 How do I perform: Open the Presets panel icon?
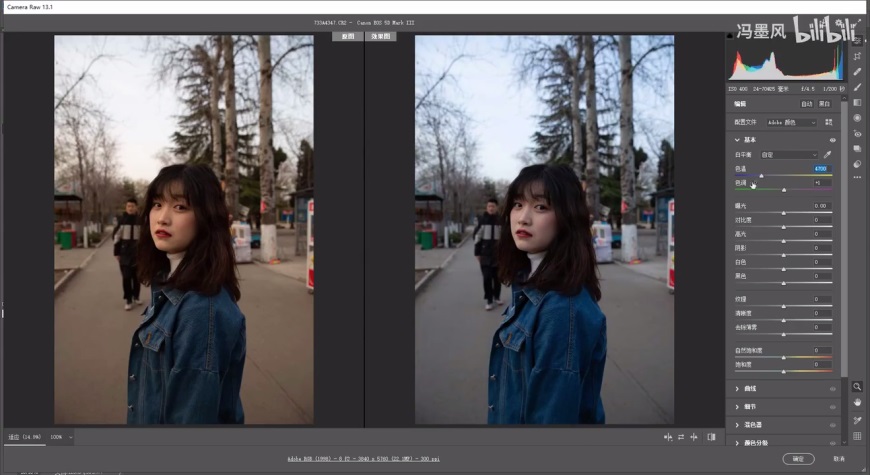pyautogui.click(x=857, y=164)
